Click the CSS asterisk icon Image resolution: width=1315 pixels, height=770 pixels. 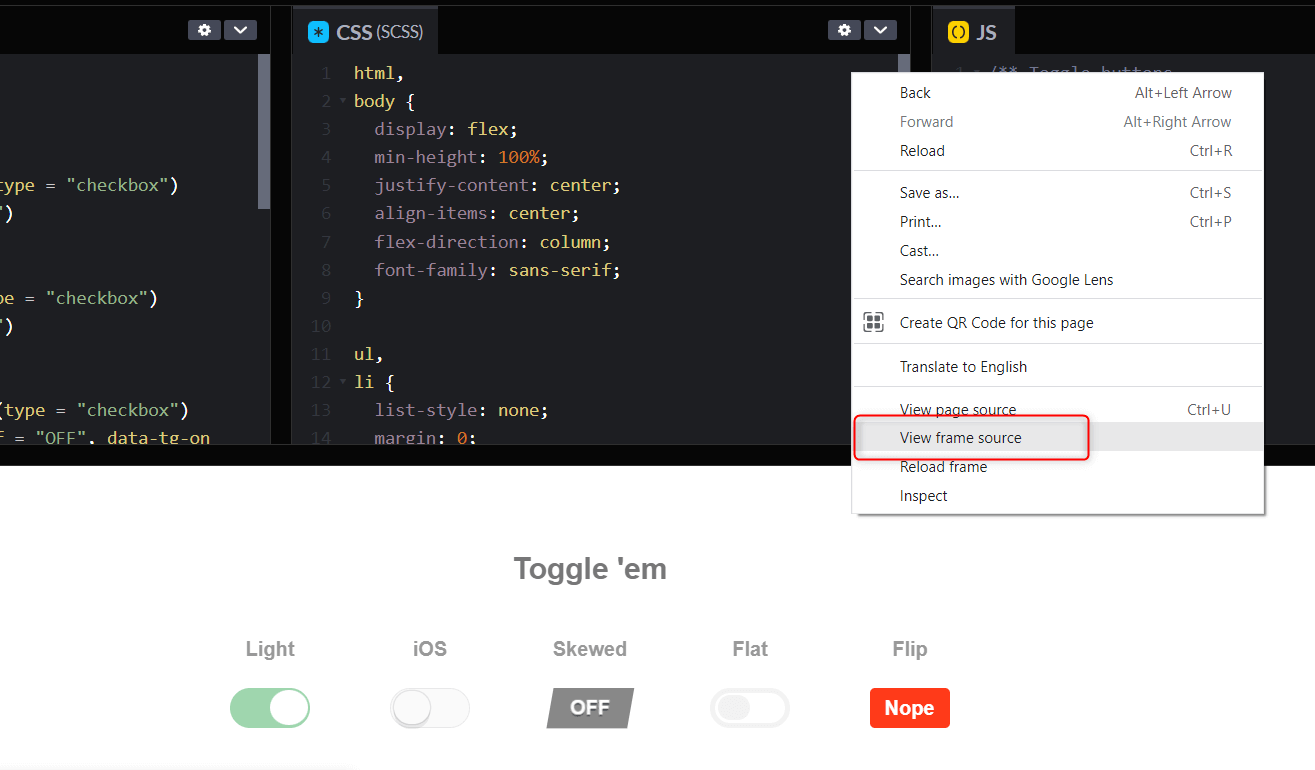(318, 32)
